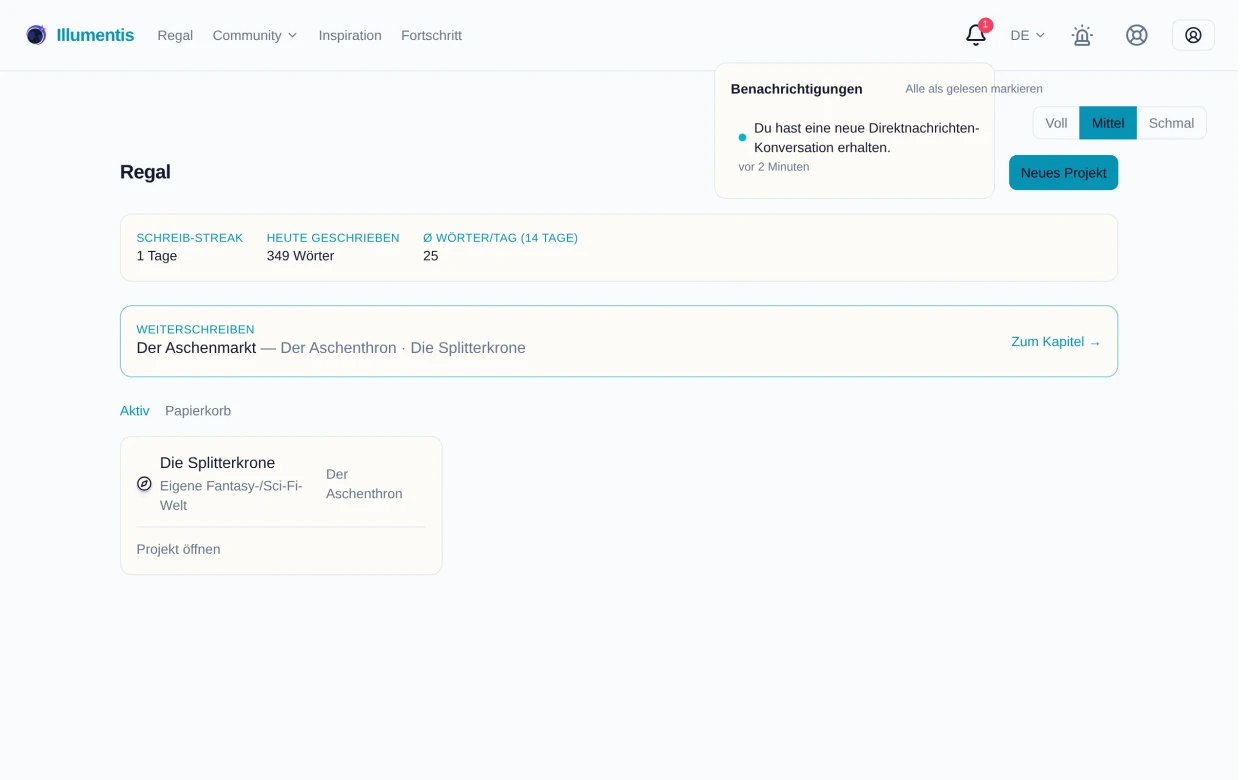The height and width of the screenshot is (780, 1248).
Task: Open the siren alert icon
Action: click(x=1081, y=35)
